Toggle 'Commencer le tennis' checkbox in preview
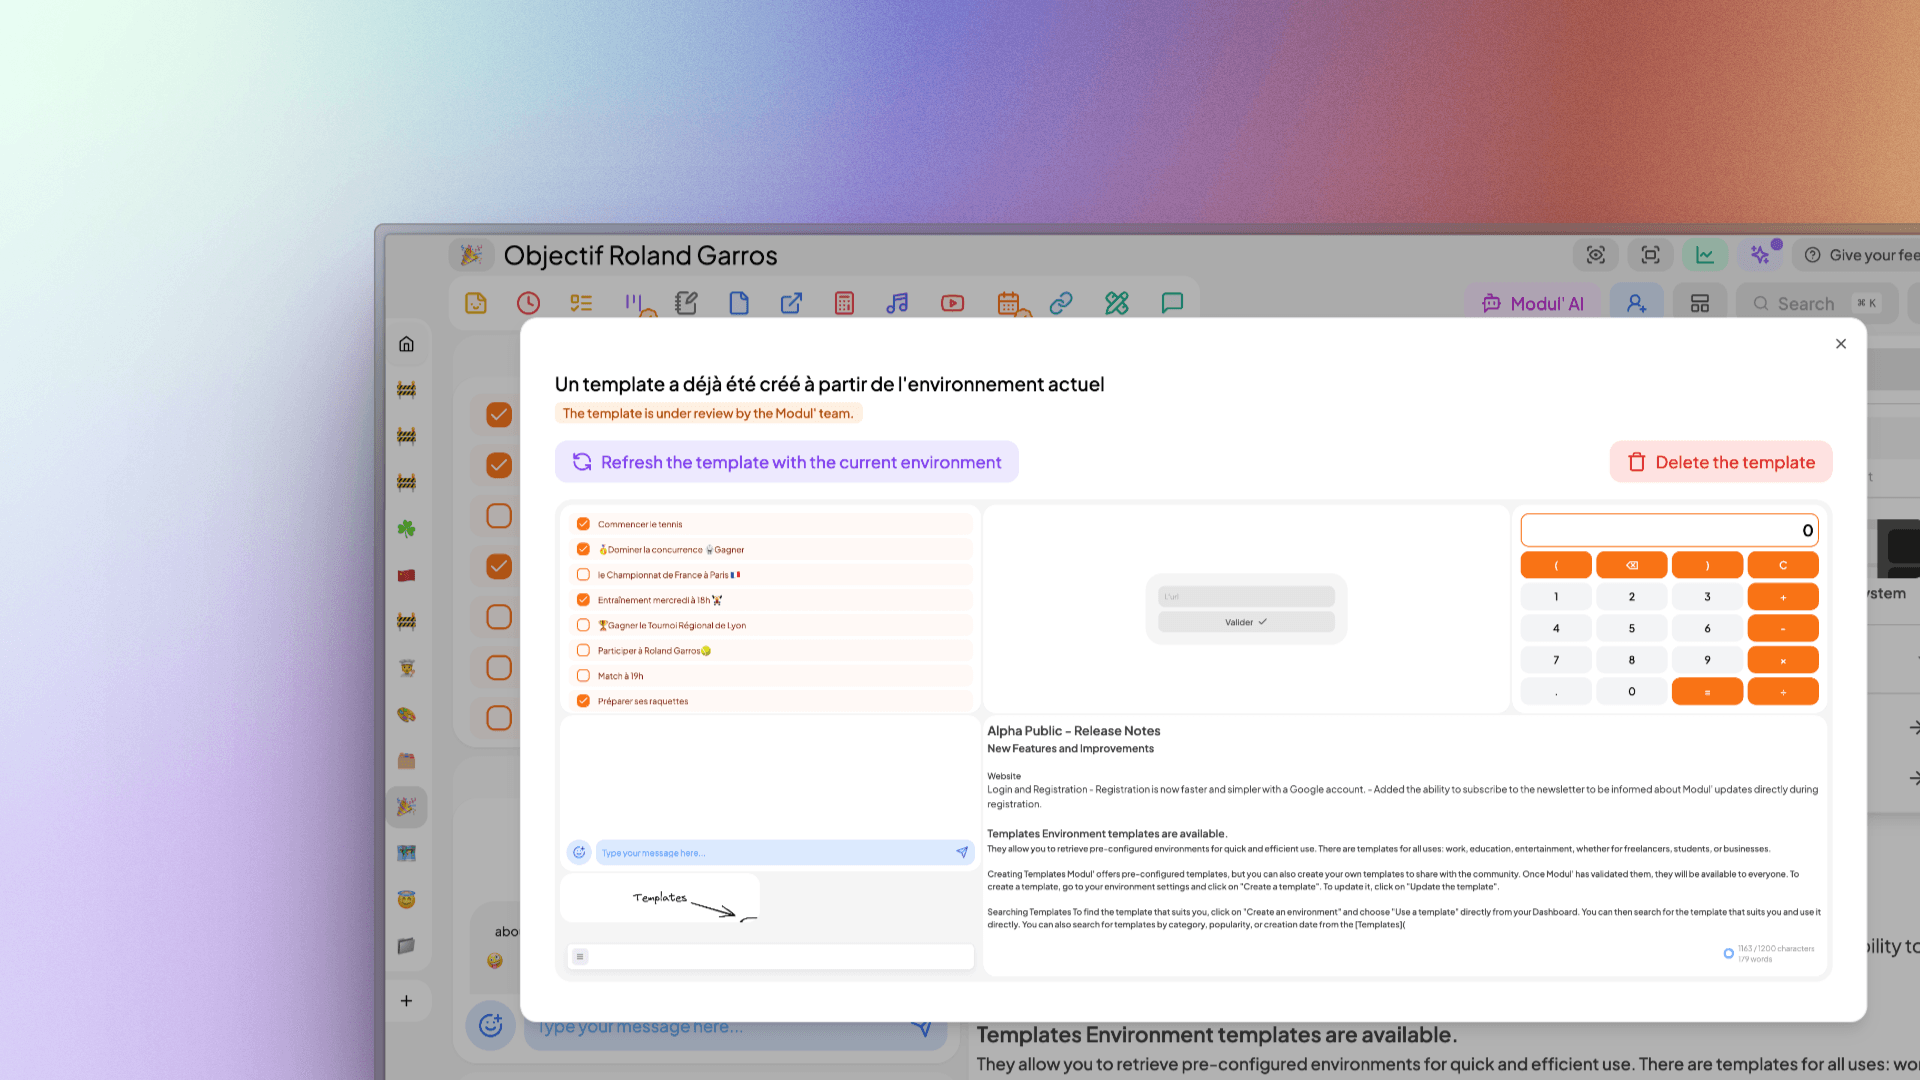1920x1080 pixels. click(x=583, y=523)
